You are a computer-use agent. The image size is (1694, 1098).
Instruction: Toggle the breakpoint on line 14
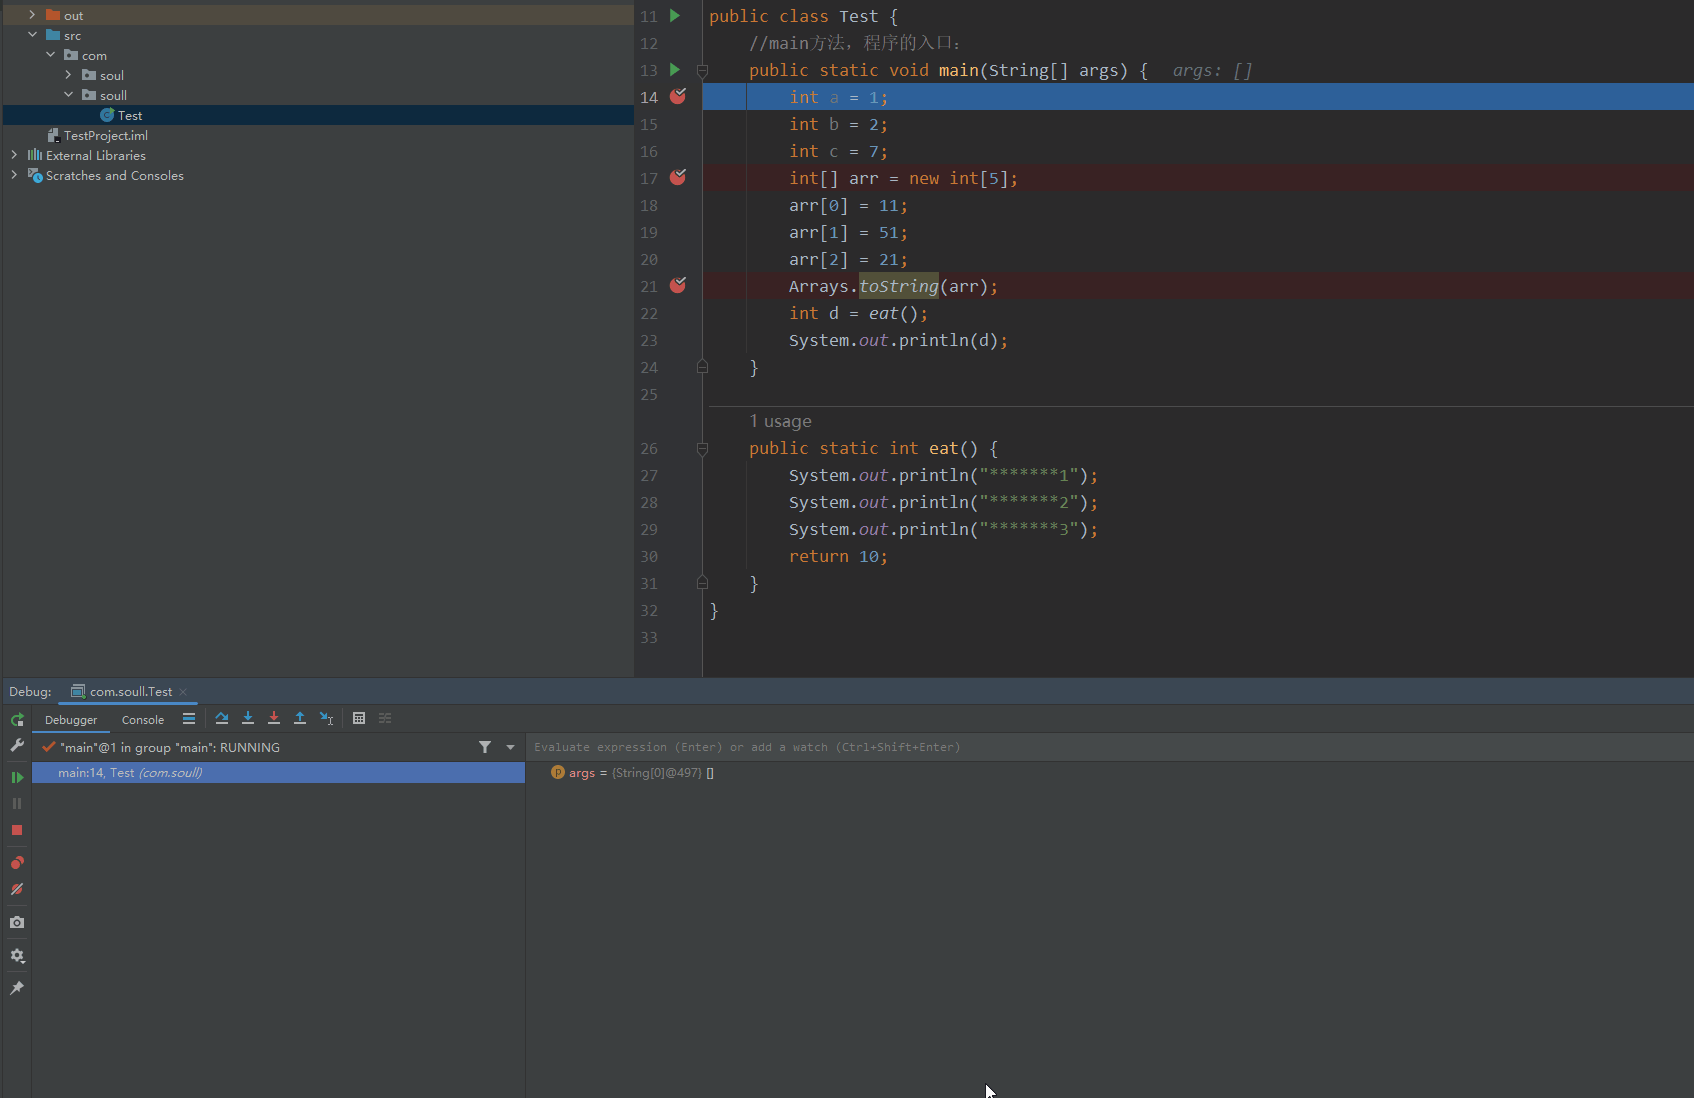coord(678,96)
